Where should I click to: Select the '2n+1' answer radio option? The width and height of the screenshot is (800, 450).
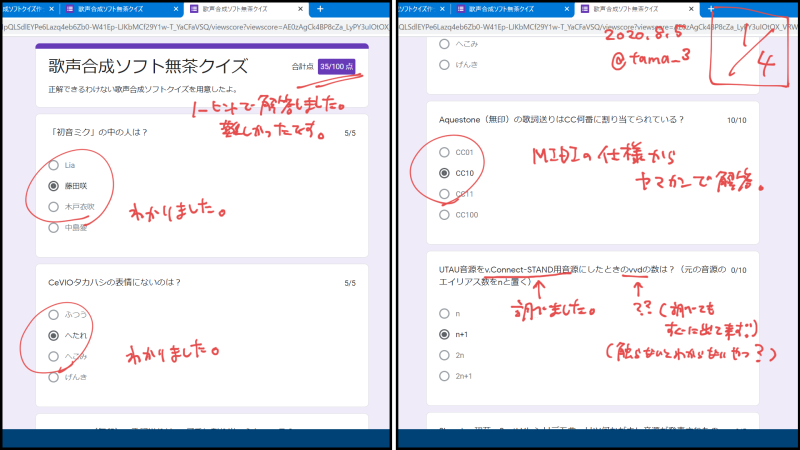click(x=444, y=376)
